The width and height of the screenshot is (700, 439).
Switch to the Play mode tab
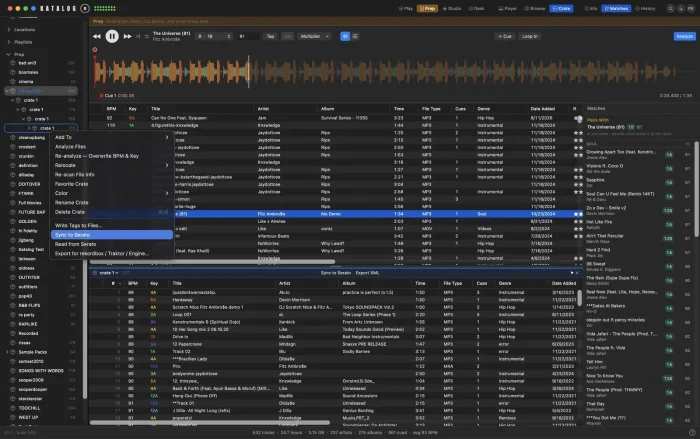pyautogui.click(x=406, y=8)
